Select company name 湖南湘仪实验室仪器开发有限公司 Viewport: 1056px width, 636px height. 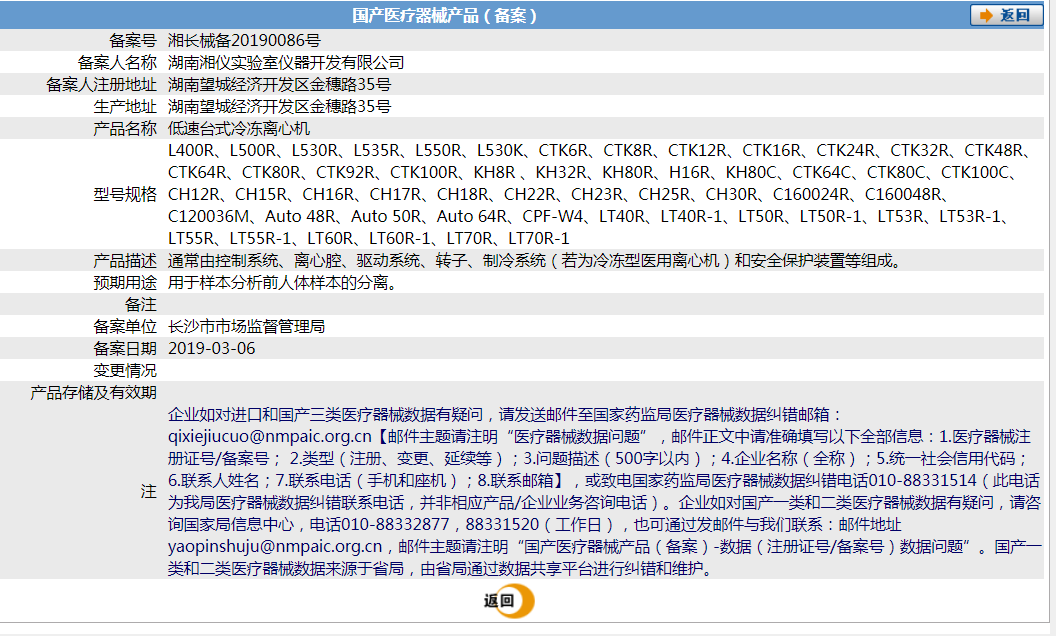[286, 63]
